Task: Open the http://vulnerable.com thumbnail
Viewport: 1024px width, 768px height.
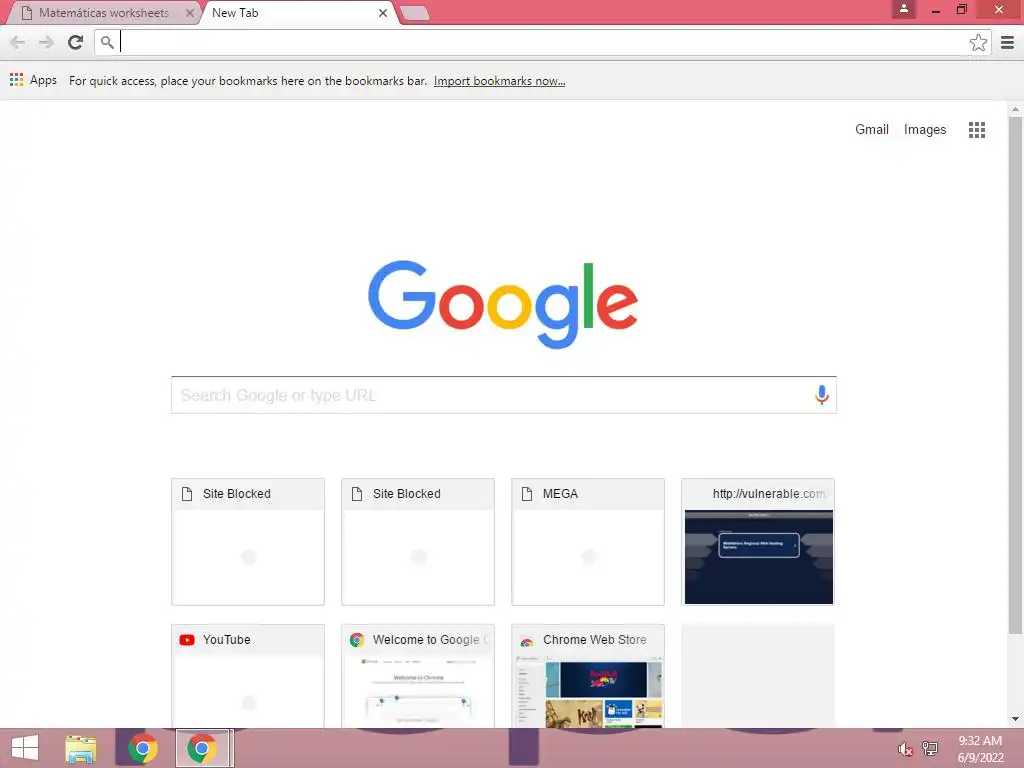Action: [758, 542]
